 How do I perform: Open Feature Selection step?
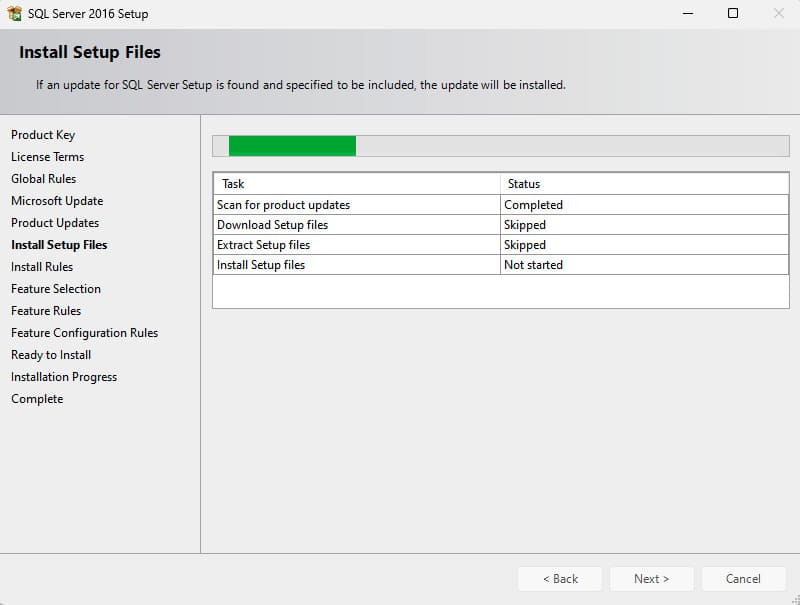(x=56, y=289)
